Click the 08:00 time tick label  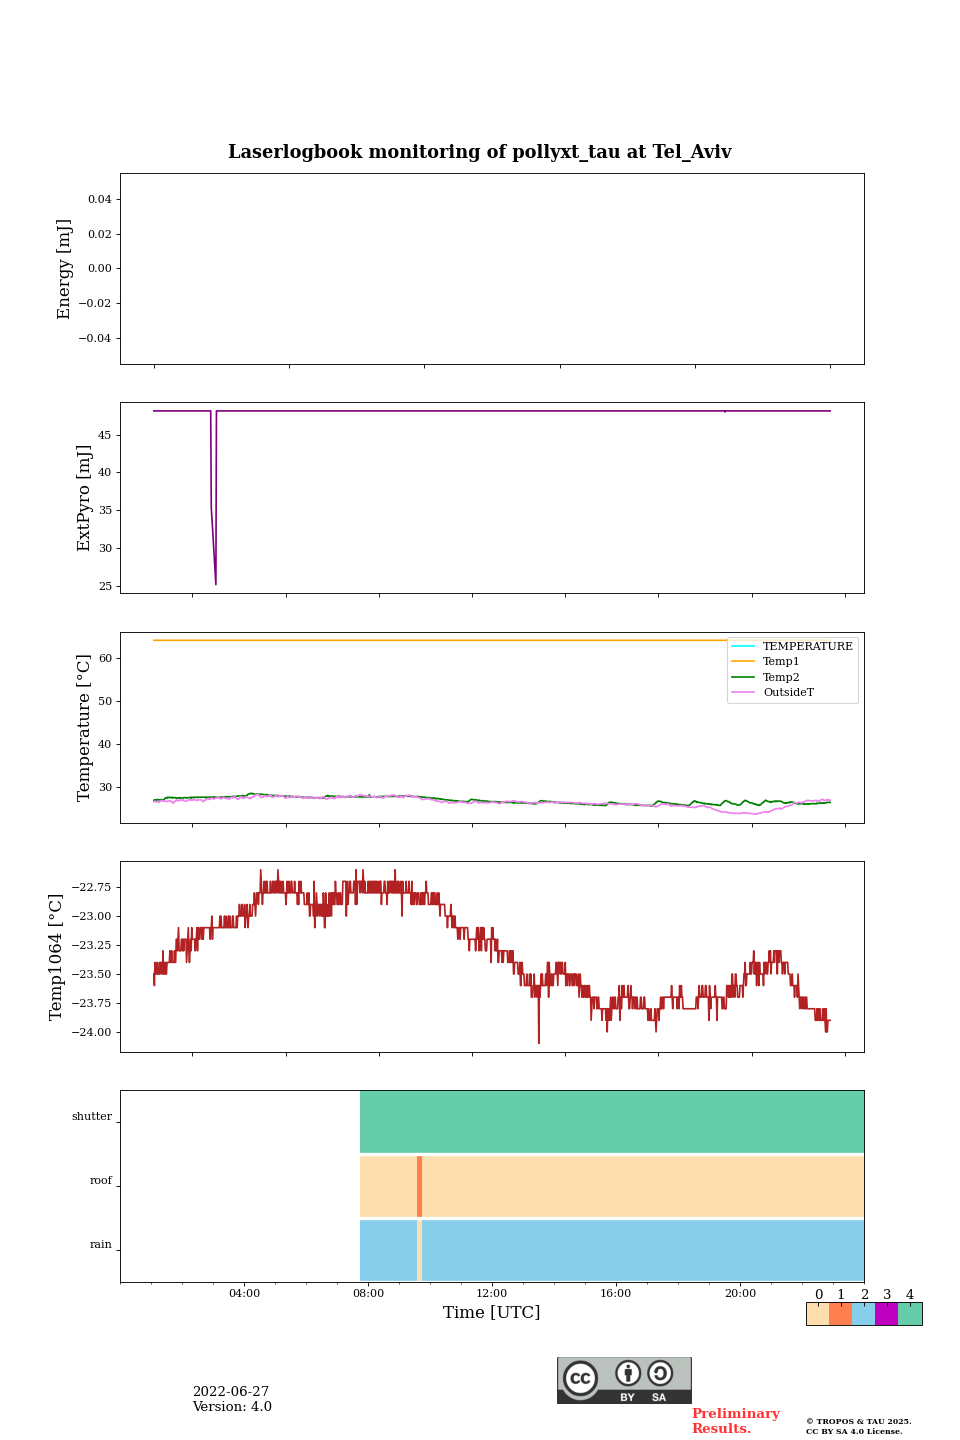tap(368, 1293)
